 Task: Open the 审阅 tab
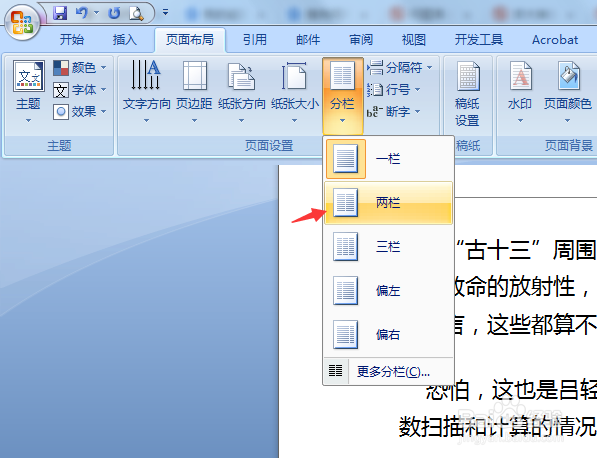click(361, 40)
